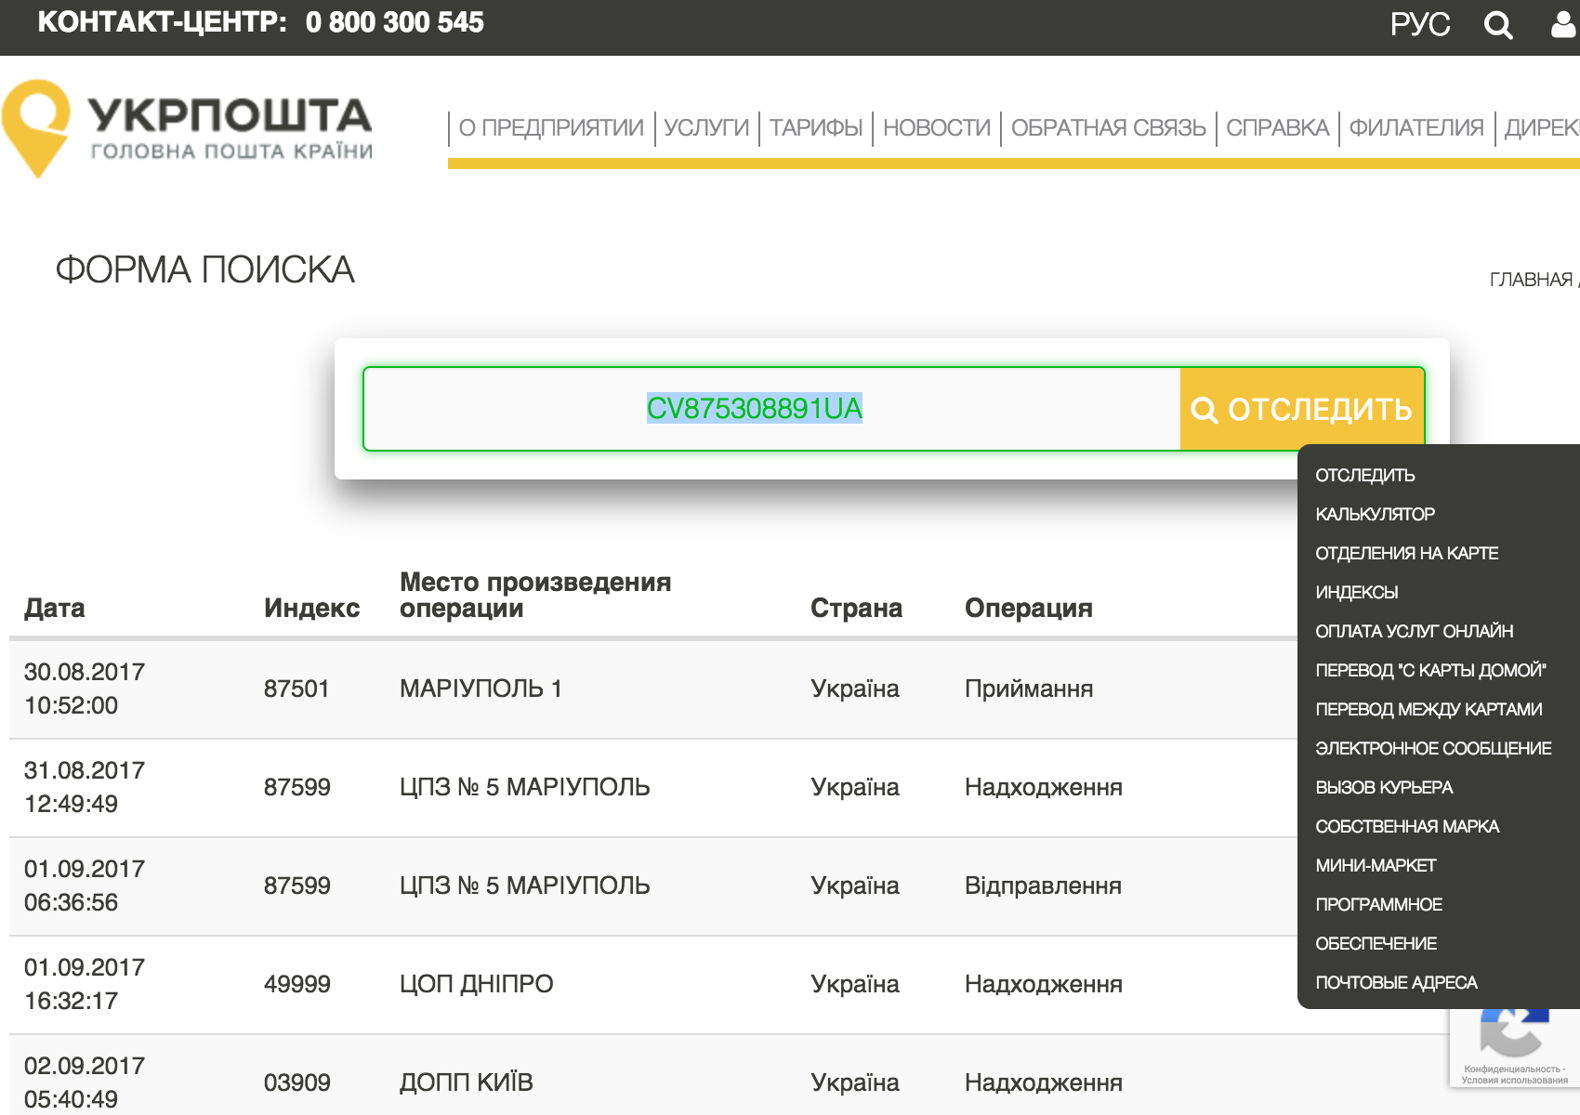Screen dimensions: 1580x1115
Task: Click the ГЛАВНАЯ breadcrumb link
Action: 1531,279
